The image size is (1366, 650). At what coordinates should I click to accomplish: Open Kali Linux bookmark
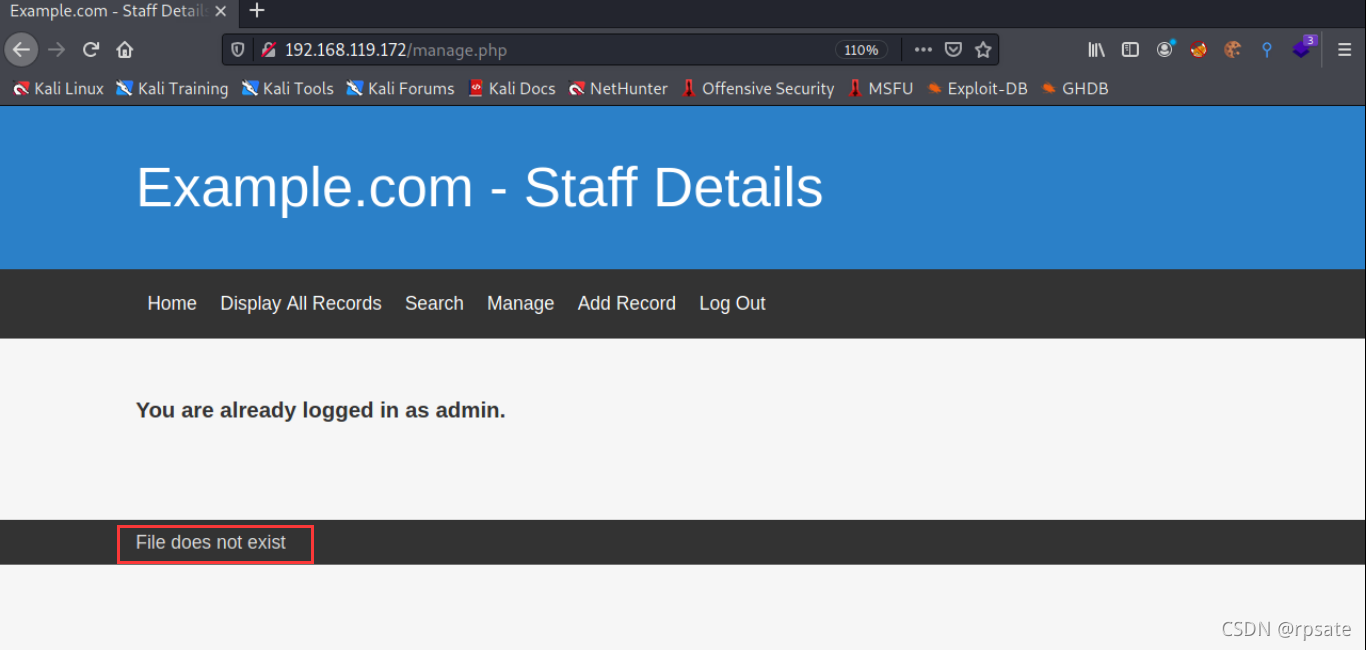(58, 88)
